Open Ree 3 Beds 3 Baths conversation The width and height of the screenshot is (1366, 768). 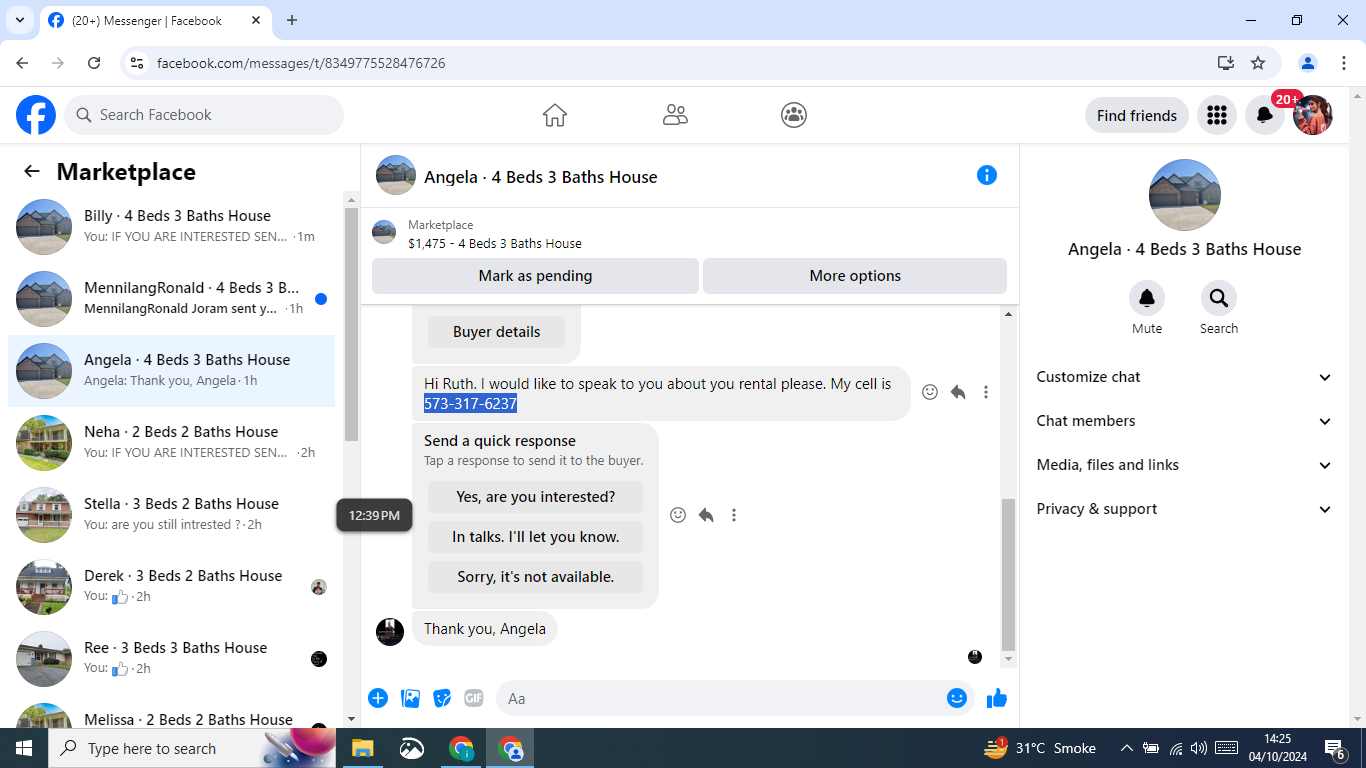tap(172, 659)
